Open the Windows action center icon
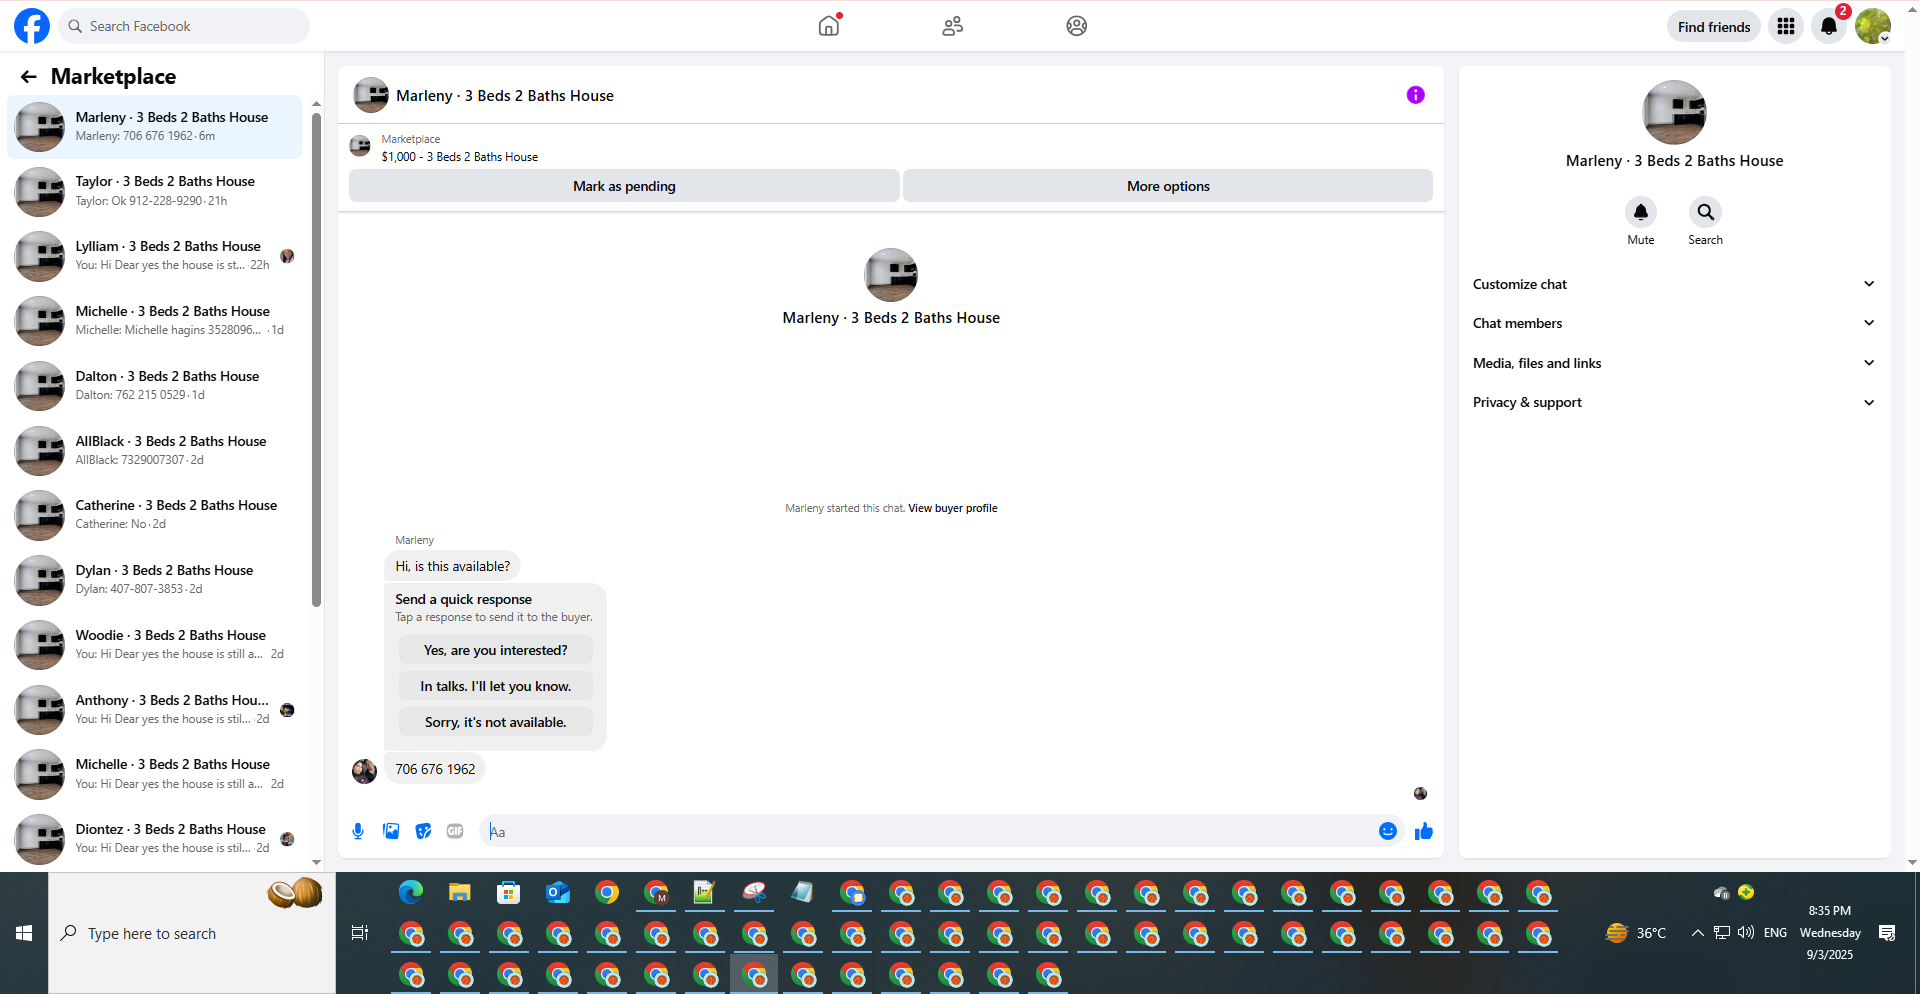Screen dimensions: 1920x994 [1887, 933]
